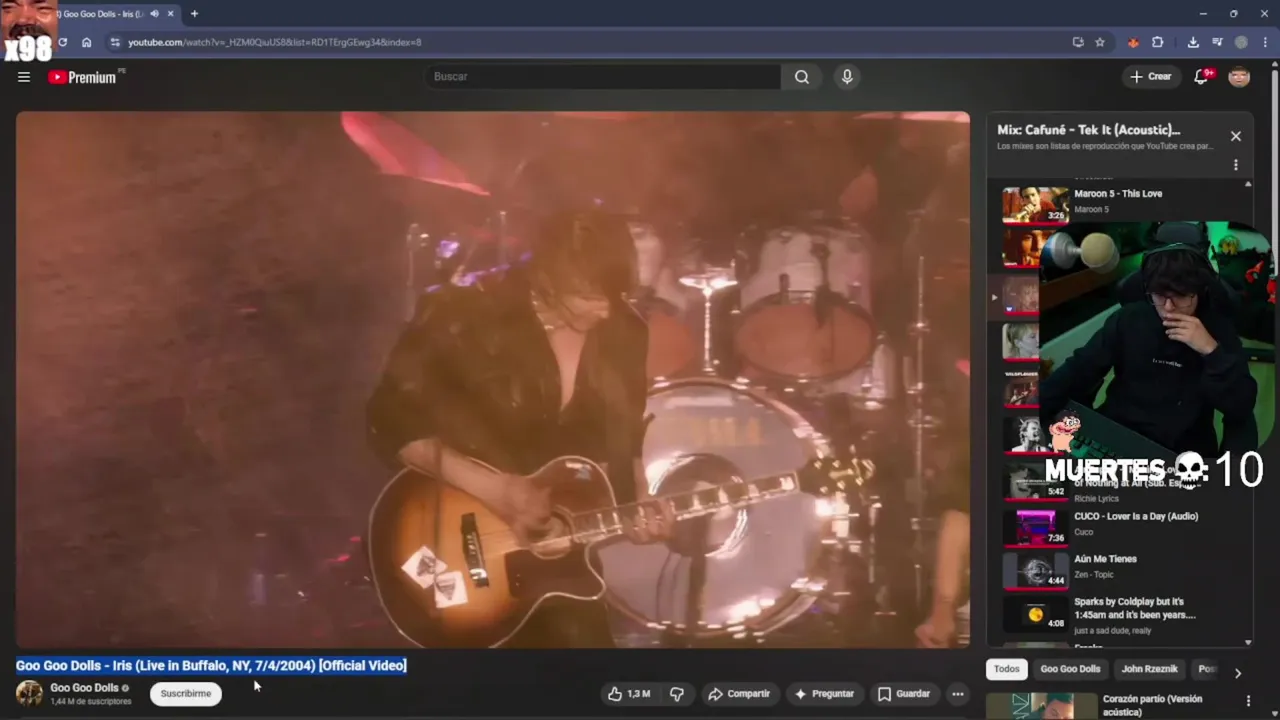Like the video with thumbs up

[x=629, y=694]
